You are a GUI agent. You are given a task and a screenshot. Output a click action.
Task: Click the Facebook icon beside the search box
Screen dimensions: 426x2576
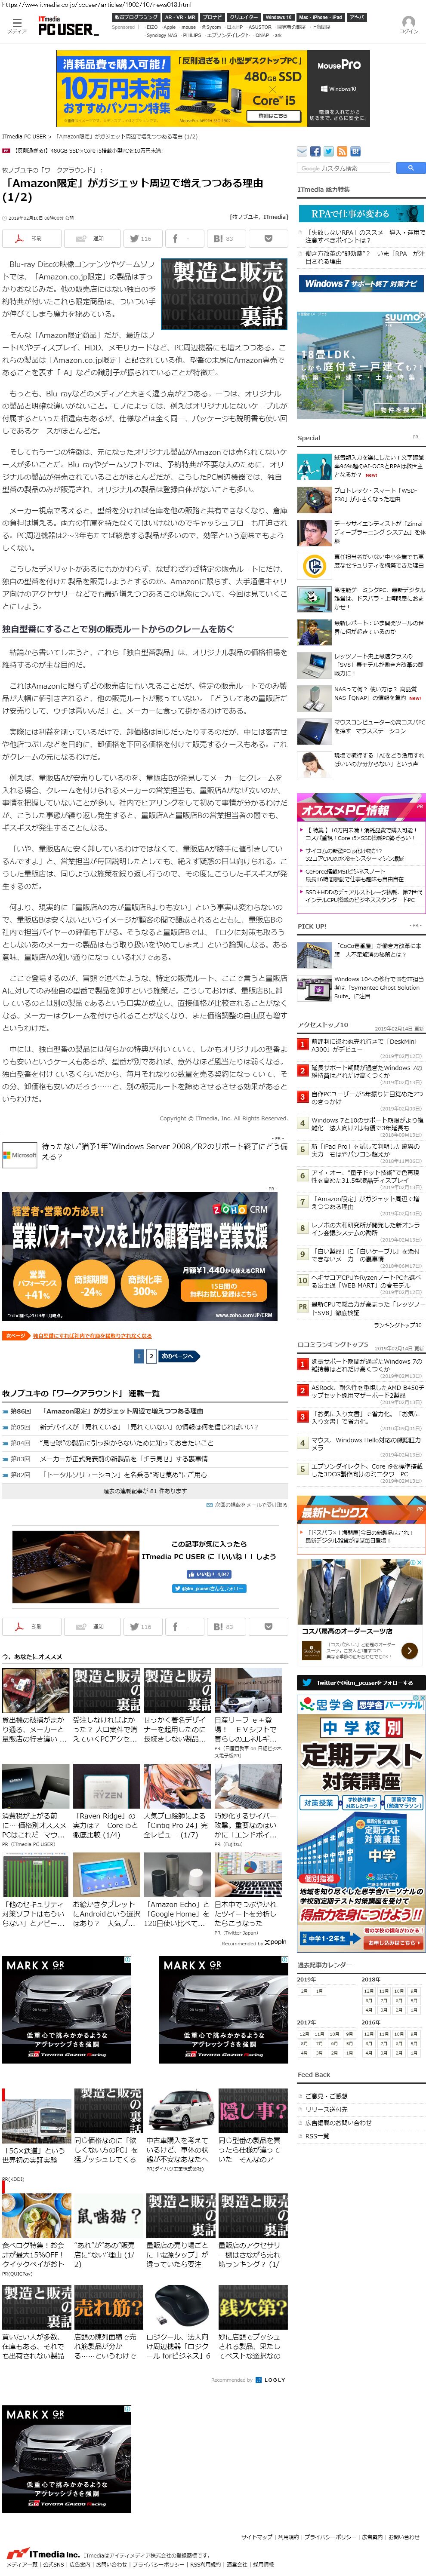click(x=314, y=152)
